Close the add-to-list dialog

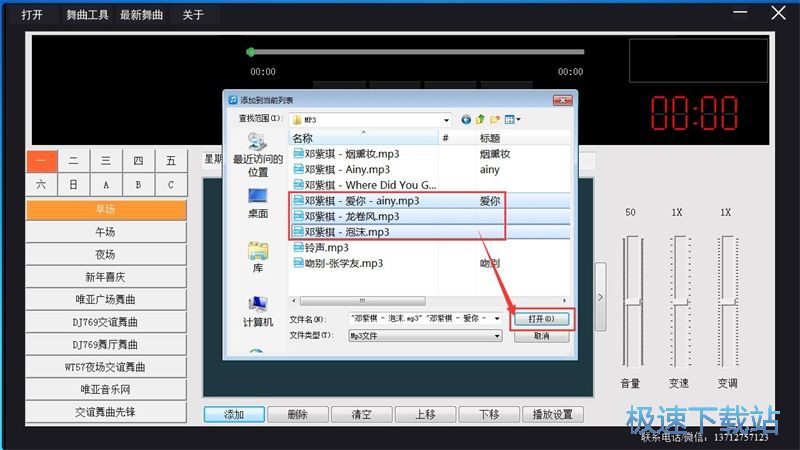point(563,100)
